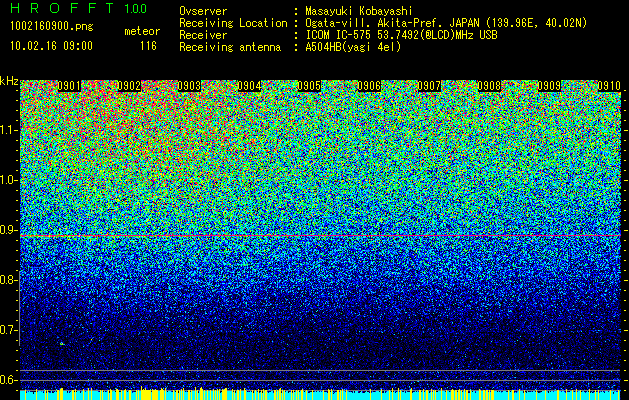This screenshot has height=400, width=629.
Task: Click the Ovserver label
Action: coord(203,11)
